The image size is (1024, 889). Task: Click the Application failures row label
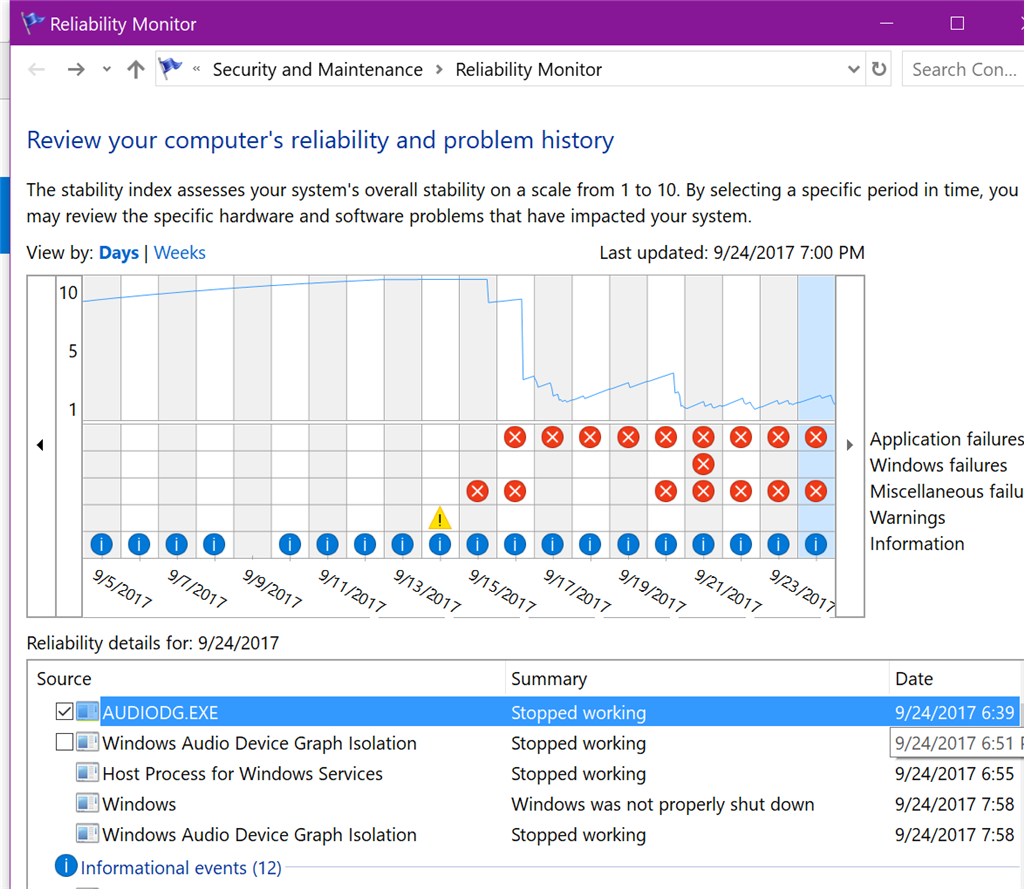[947, 439]
